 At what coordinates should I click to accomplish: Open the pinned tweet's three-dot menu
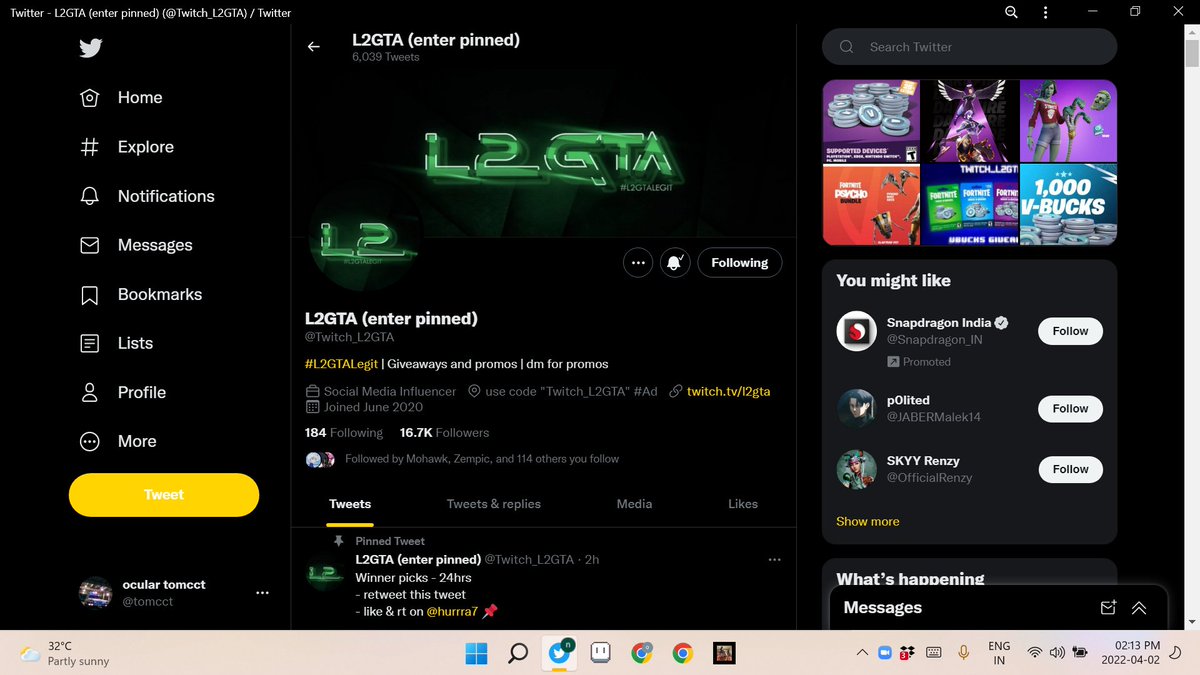[x=774, y=560]
